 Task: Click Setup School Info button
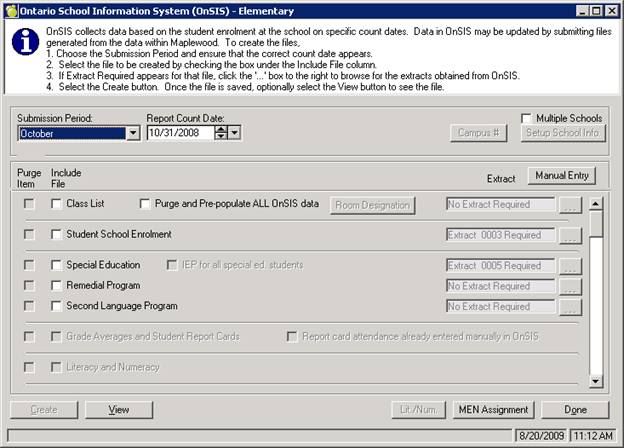(563, 133)
